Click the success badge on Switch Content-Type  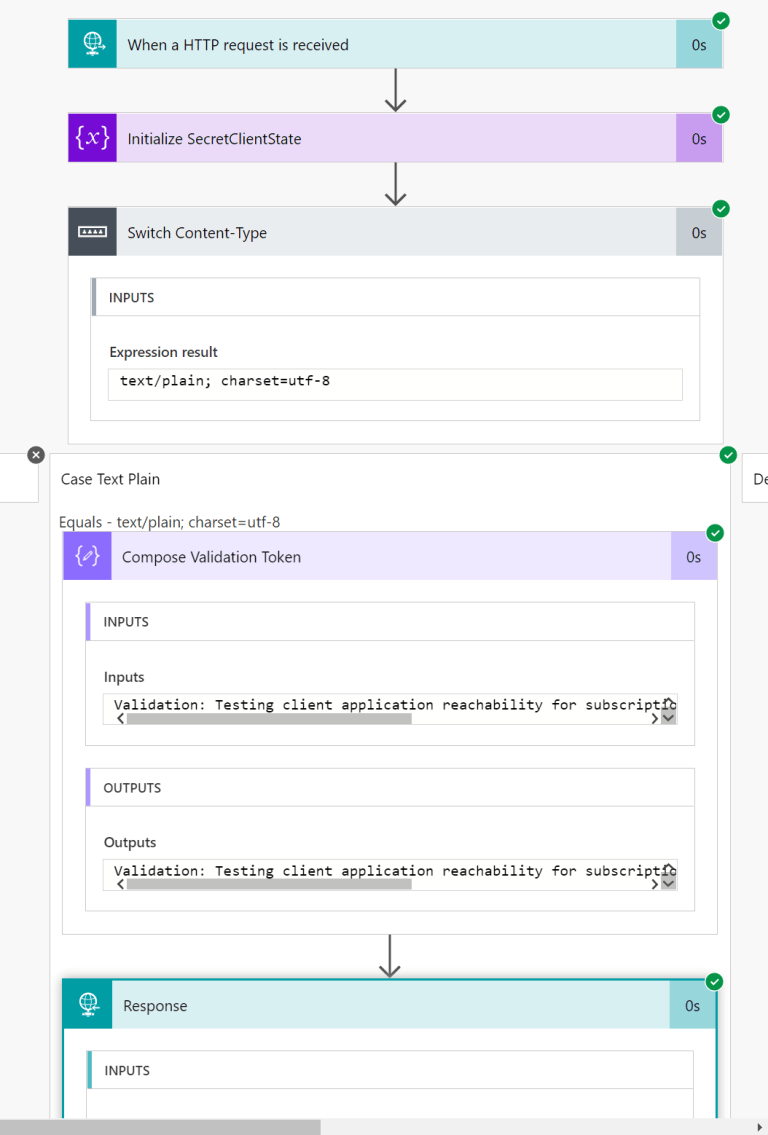click(x=721, y=209)
